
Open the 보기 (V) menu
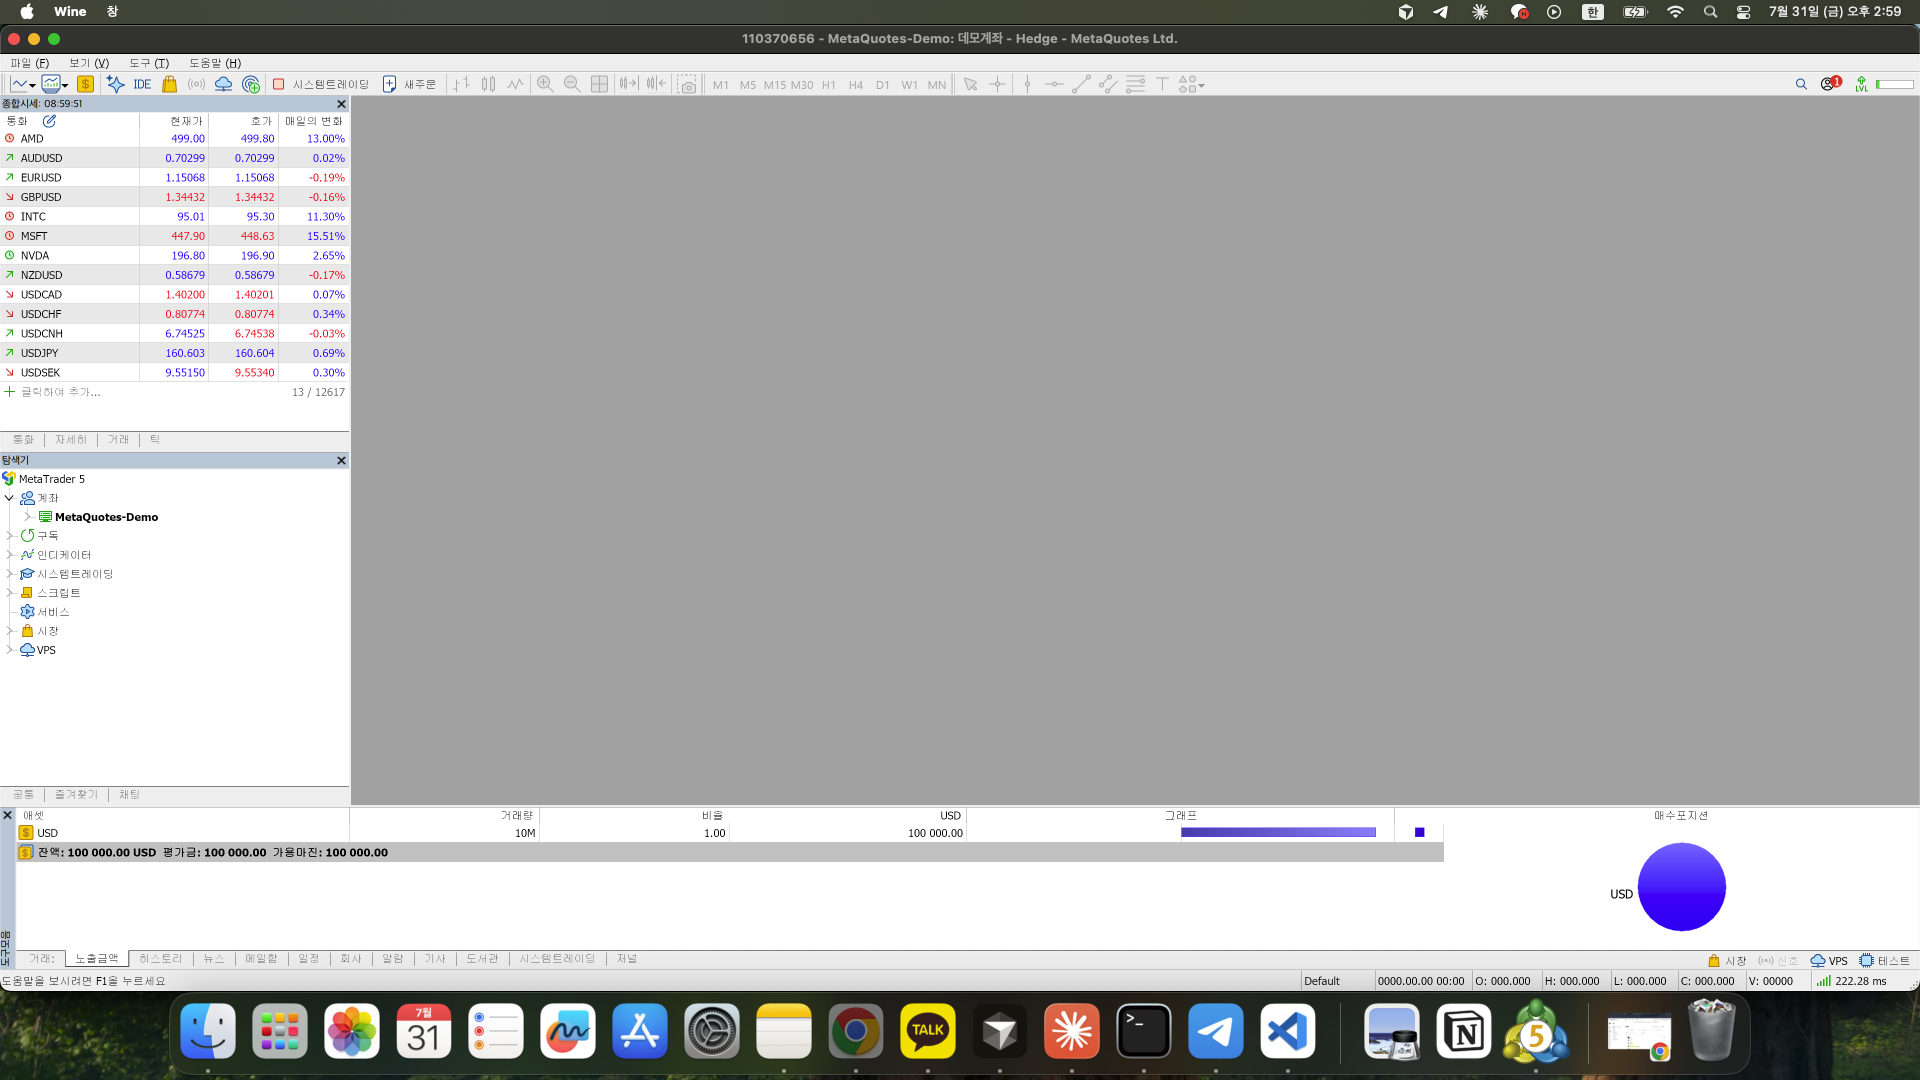[x=89, y=63]
